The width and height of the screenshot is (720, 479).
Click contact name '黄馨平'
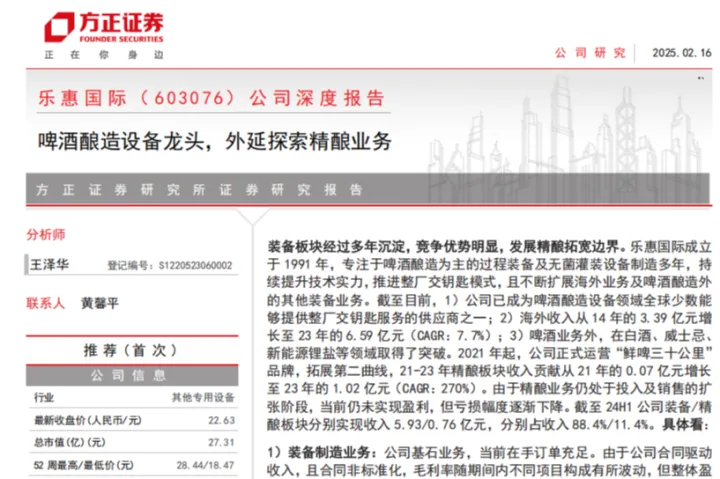point(100,303)
